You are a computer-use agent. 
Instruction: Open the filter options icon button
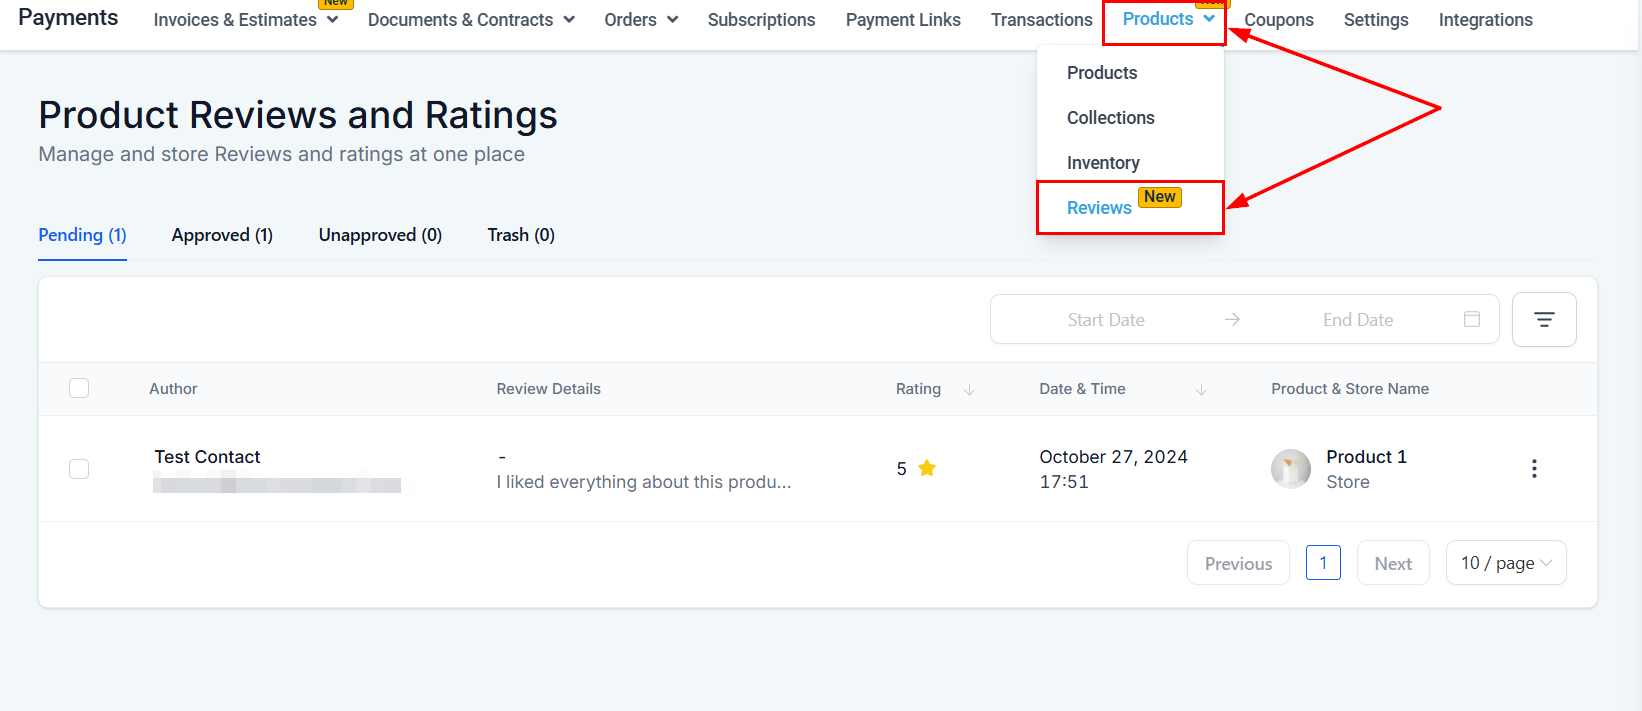[x=1544, y=320]
